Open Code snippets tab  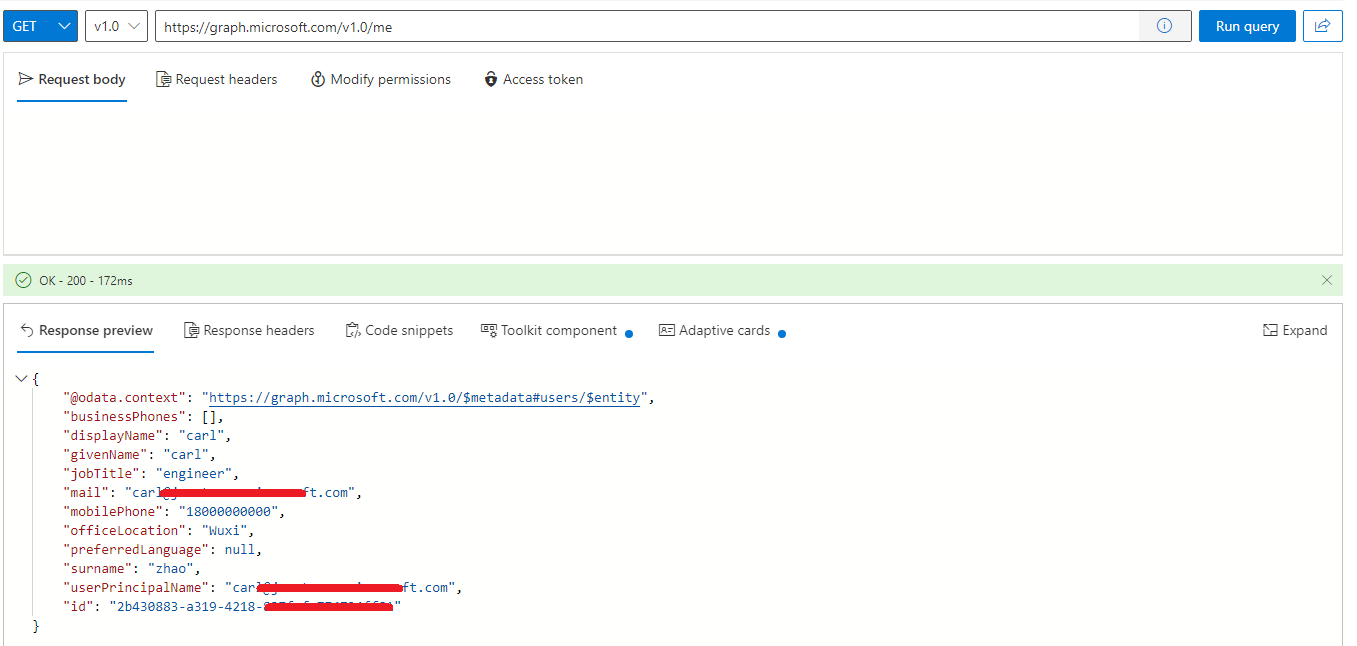click(399, 330)
